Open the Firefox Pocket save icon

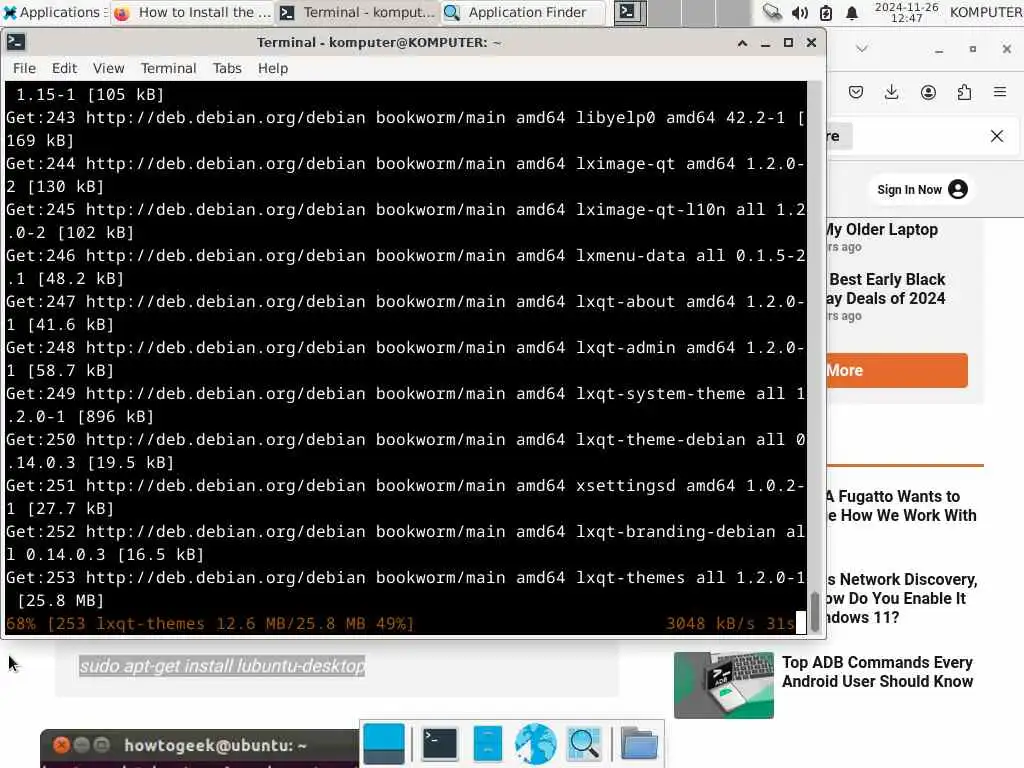point(856,92)
